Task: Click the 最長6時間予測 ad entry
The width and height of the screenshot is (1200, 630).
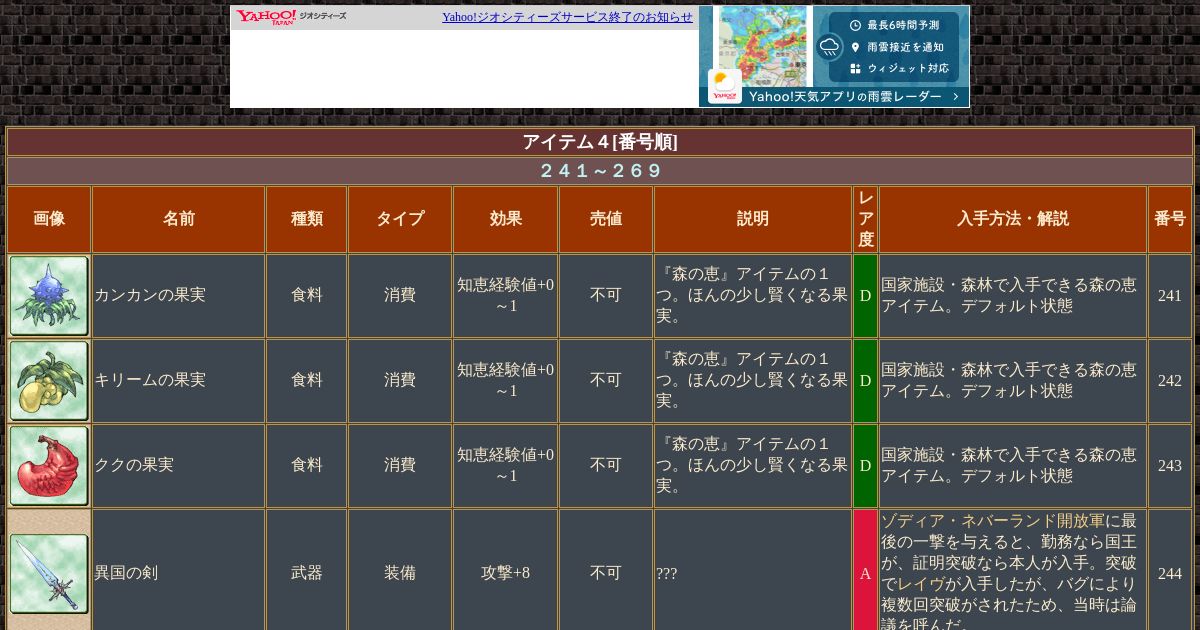Action: click(894, 25)
